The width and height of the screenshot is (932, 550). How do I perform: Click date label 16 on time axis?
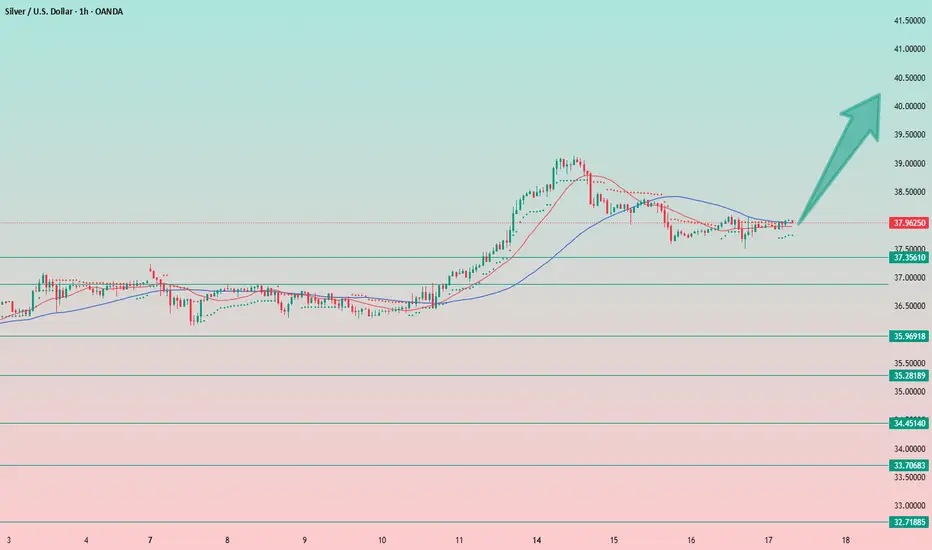(x=691, y=540)
